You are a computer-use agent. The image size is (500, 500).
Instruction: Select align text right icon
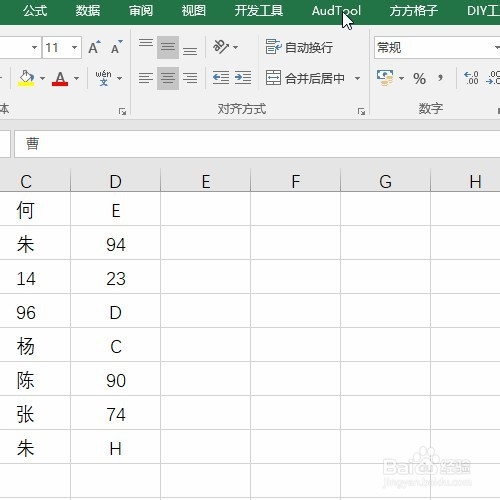click(x=190, y=78)
